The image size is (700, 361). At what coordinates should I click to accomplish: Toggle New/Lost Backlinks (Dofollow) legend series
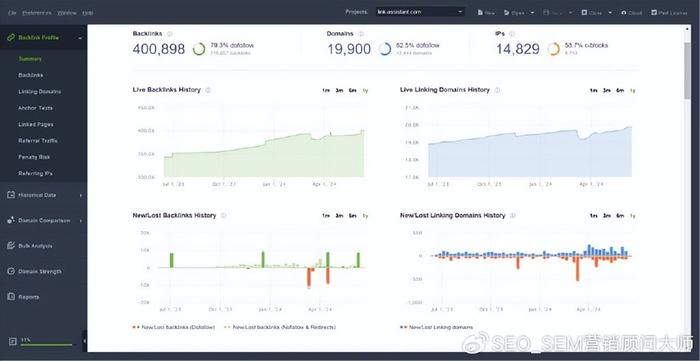click(174, 327)
